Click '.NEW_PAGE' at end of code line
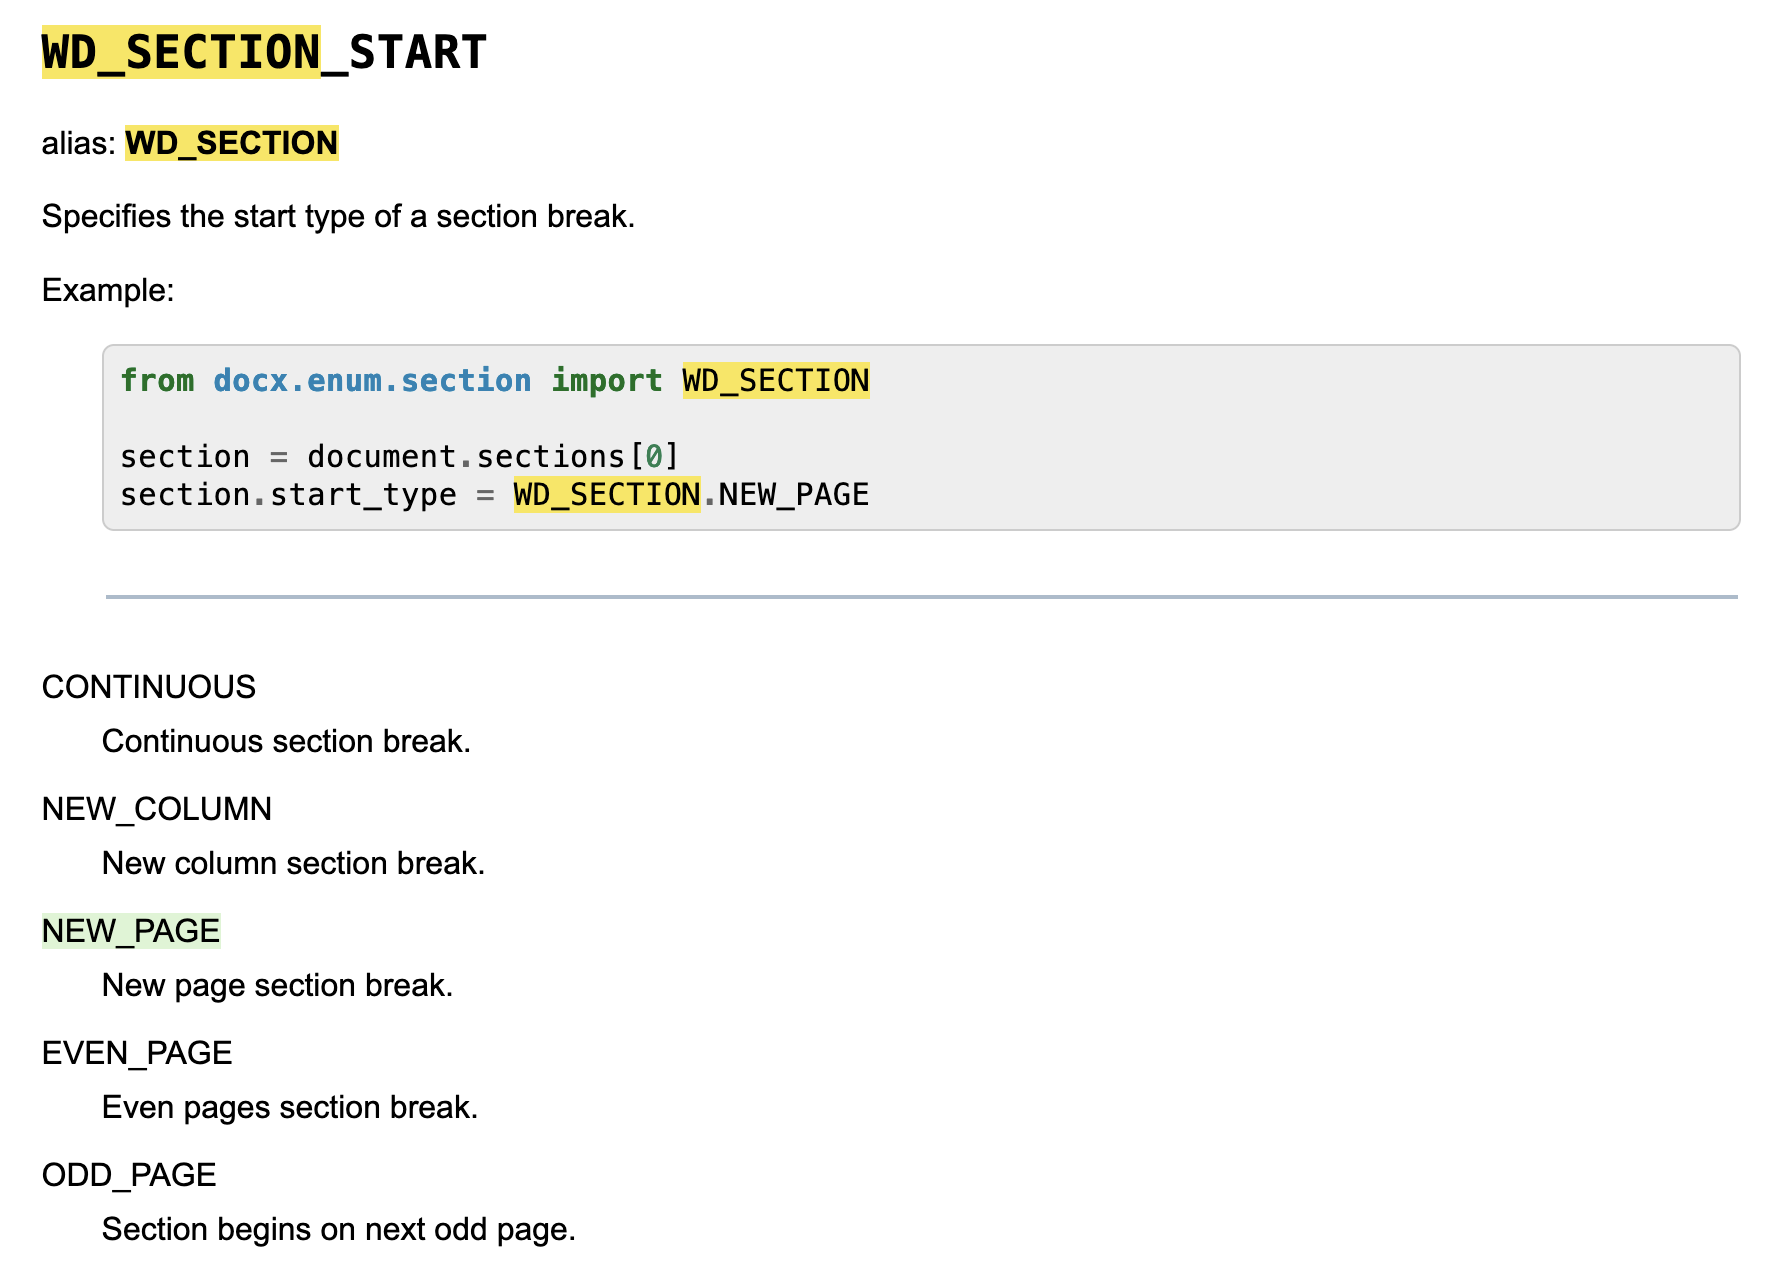 point(785,495)
